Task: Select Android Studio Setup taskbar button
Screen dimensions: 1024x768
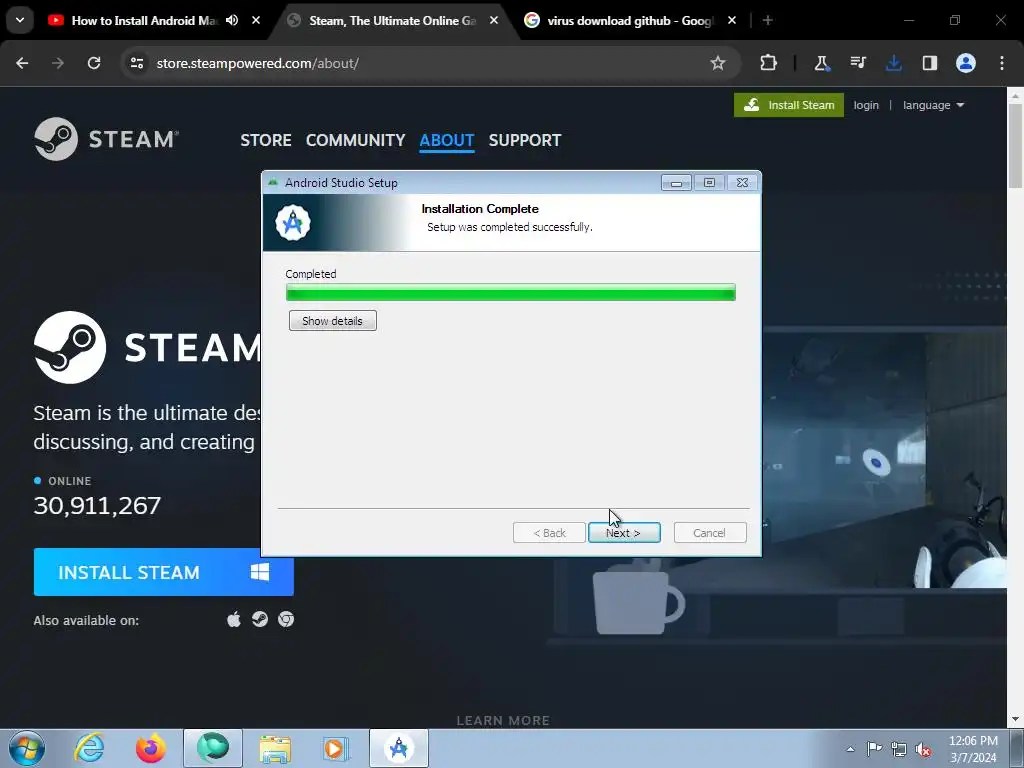Action: coord(399,748)
